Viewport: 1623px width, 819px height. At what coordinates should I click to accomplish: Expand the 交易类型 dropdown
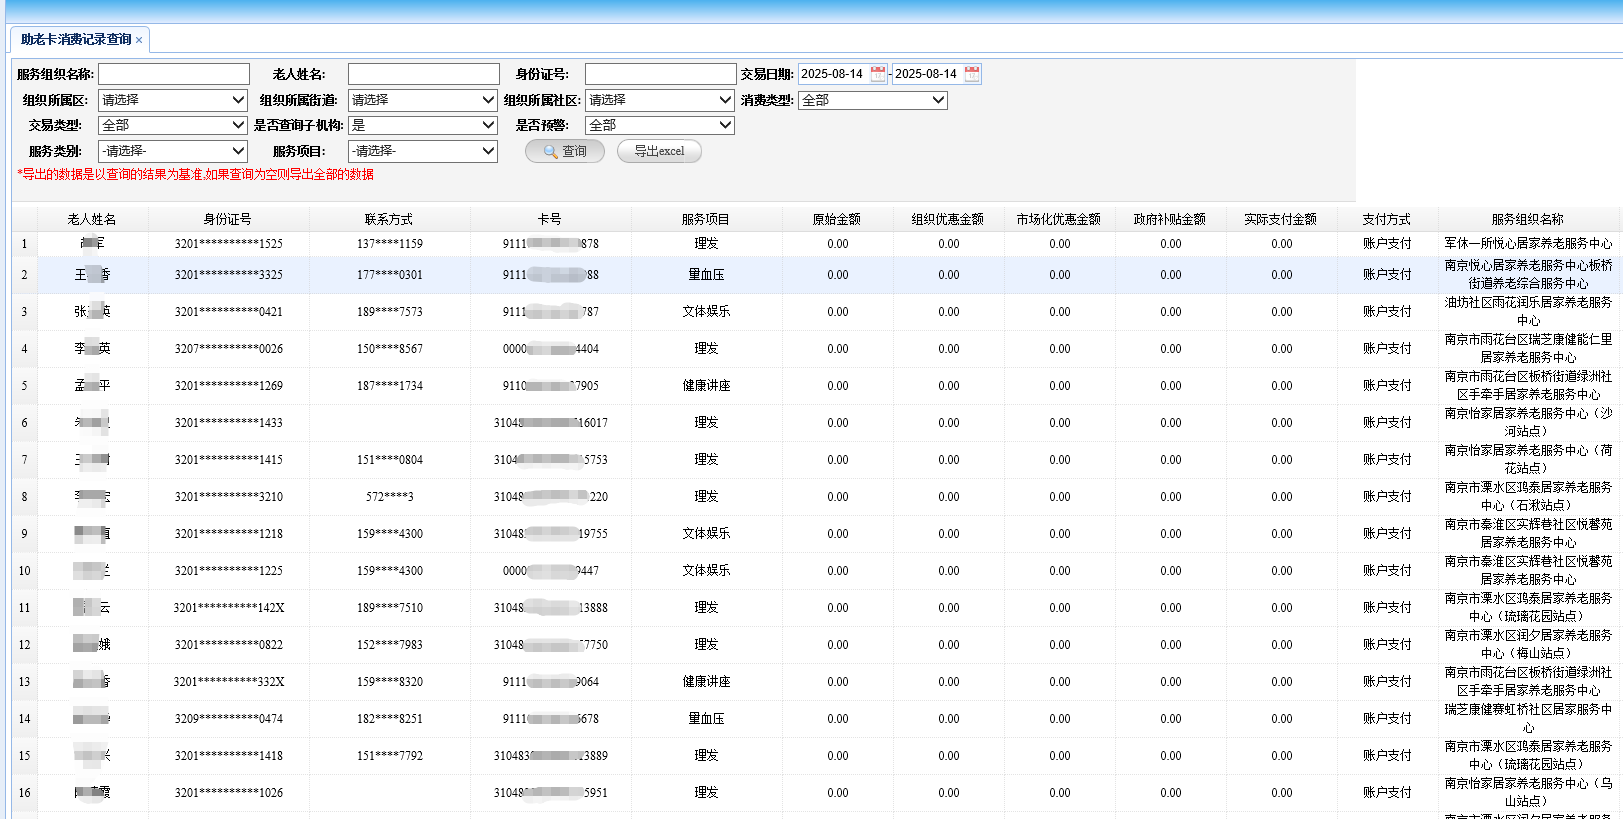click(x=173, y=125)
